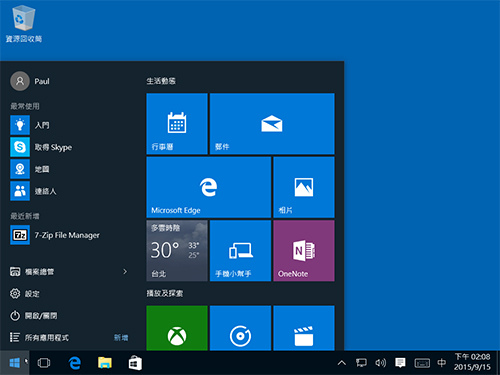
Task: Launch 取得 Skype from the most-used list
Action: coord(70,147)
